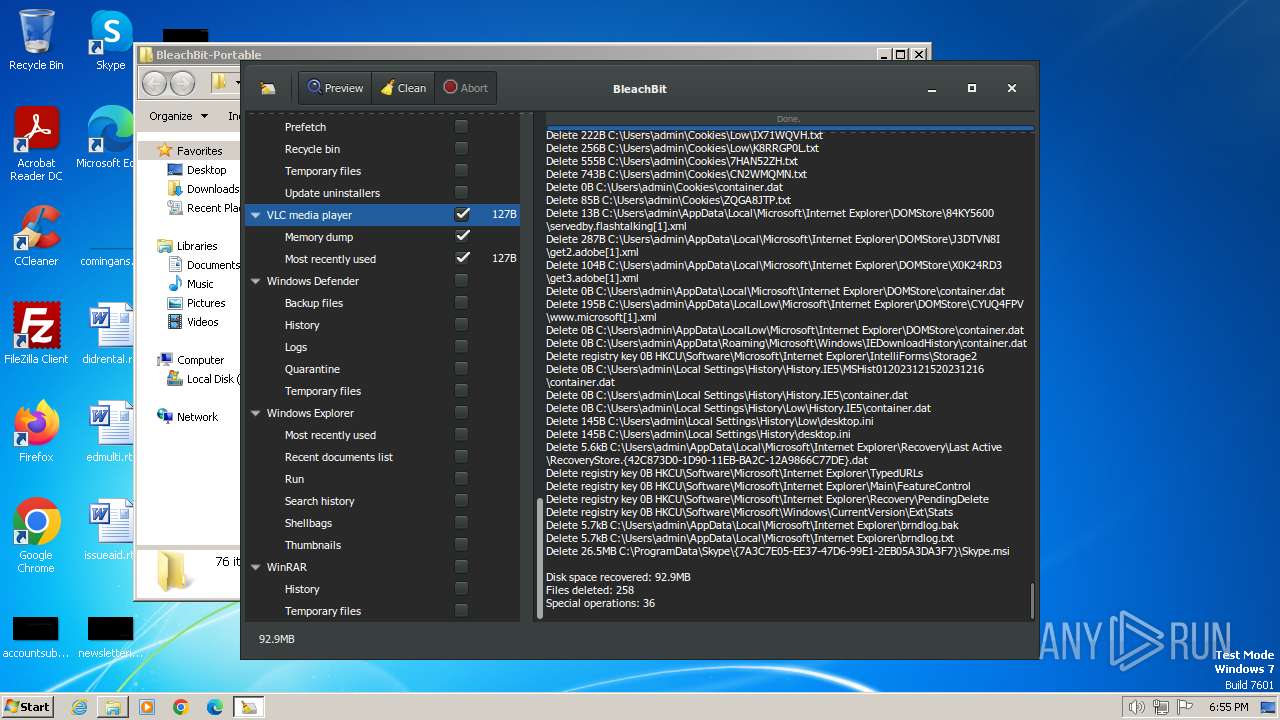This screenshot has width=1280, height=720.
Task: Open newsletter desktop file icon
Action: click(108, 637)
